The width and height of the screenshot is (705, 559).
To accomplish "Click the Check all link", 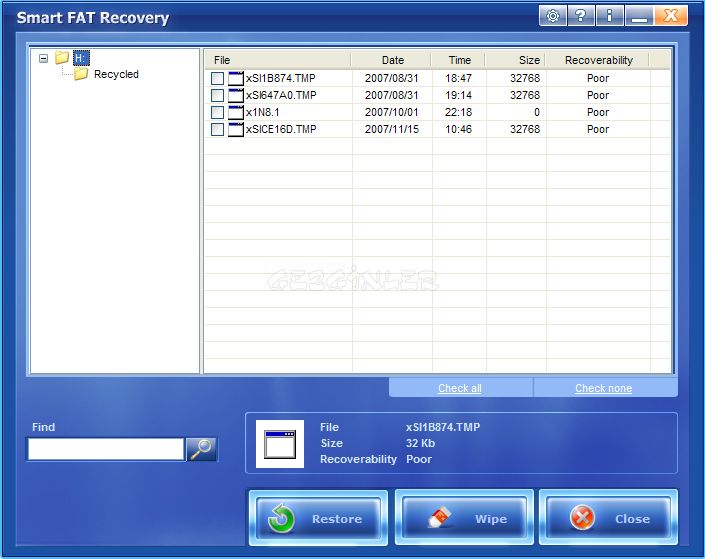I will pos(460,388).
